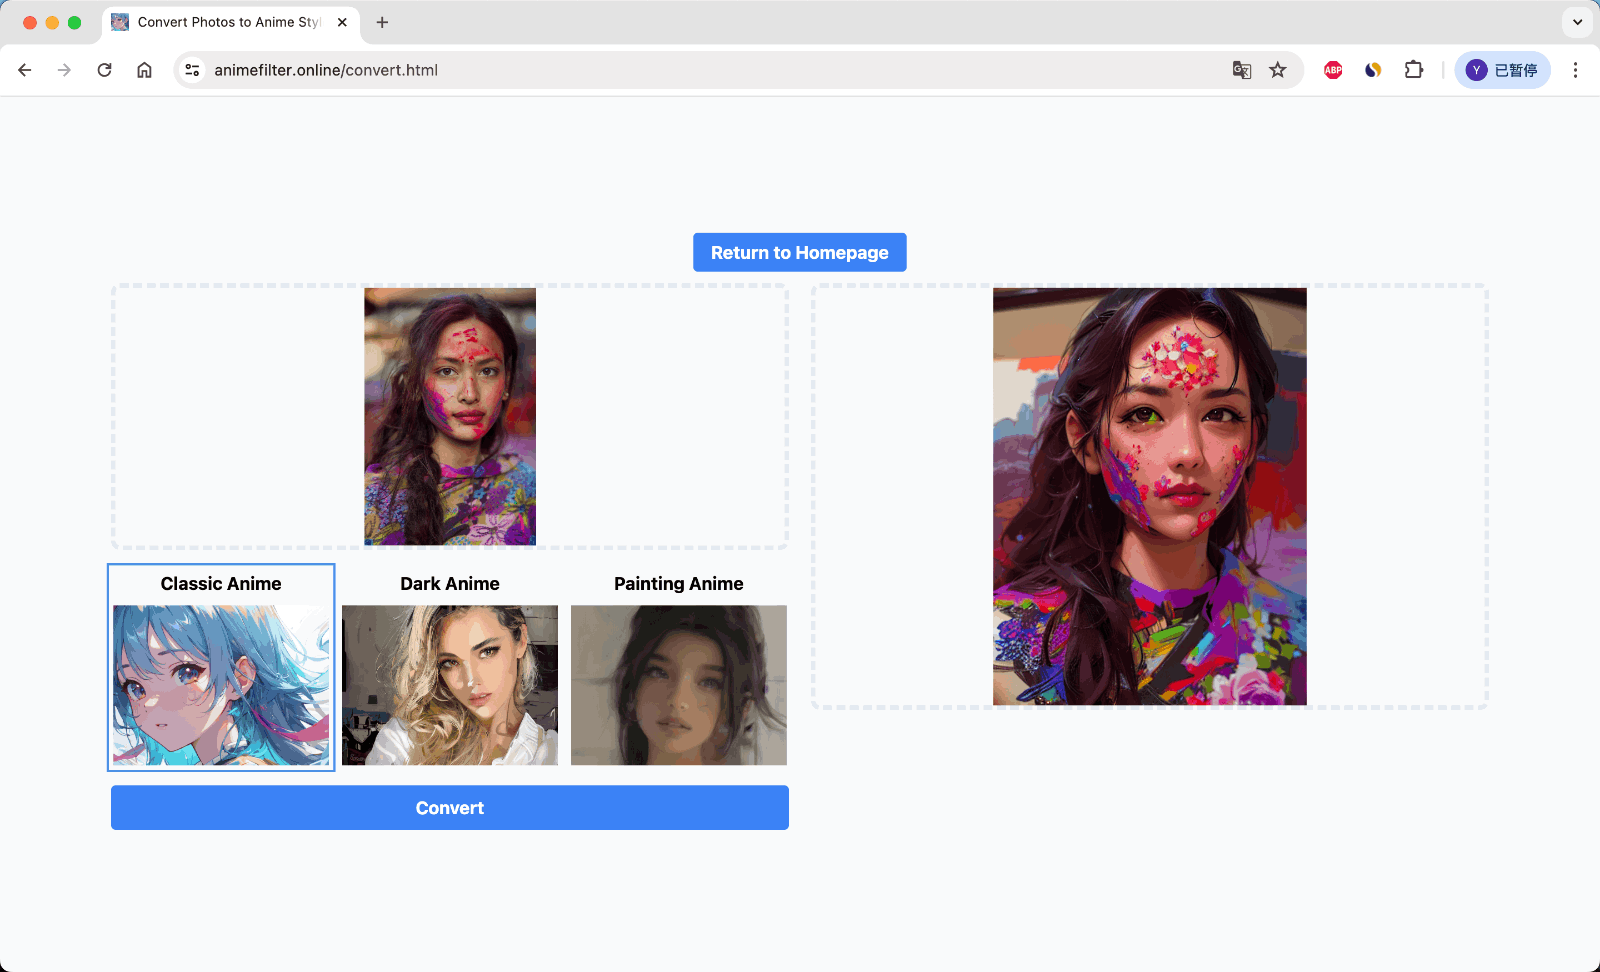Open the paused profile menu
Viewport: 1600px width, 972px height.
(1502, 70)
